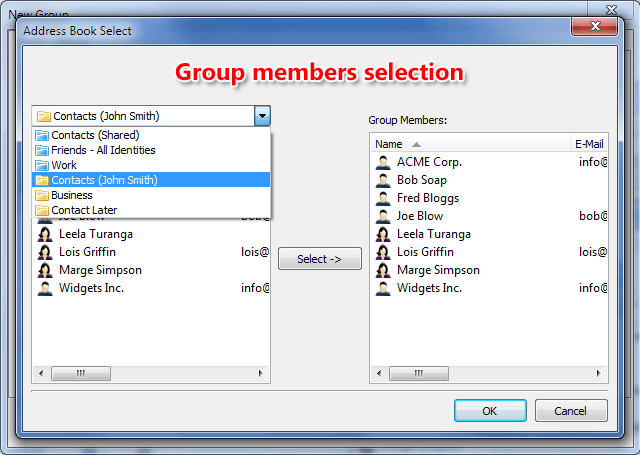The width and height of the screenshot is (640, 455).
Task: Click Bob Soap avatar icon in Group Members
Action: pyautogui.click(x=383, y=180)
